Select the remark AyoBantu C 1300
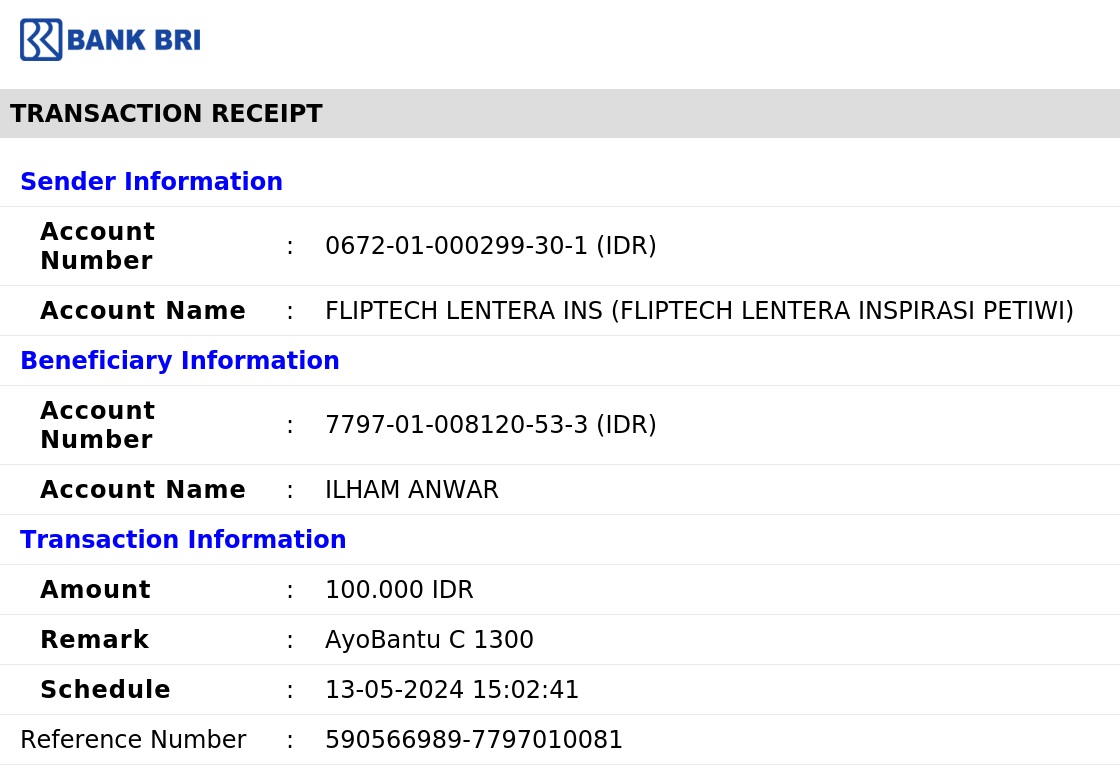The width and height of the screenshot is (1120, 765). coord(429,639)
